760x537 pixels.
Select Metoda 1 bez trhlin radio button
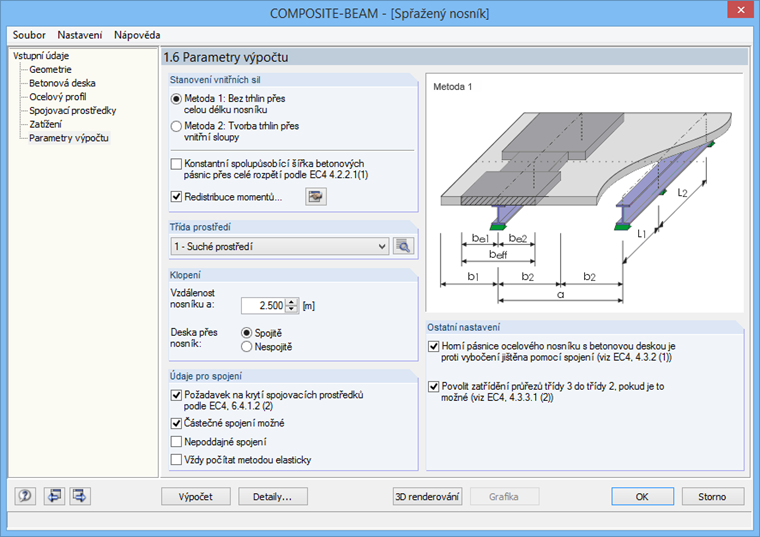coord(176,99)
